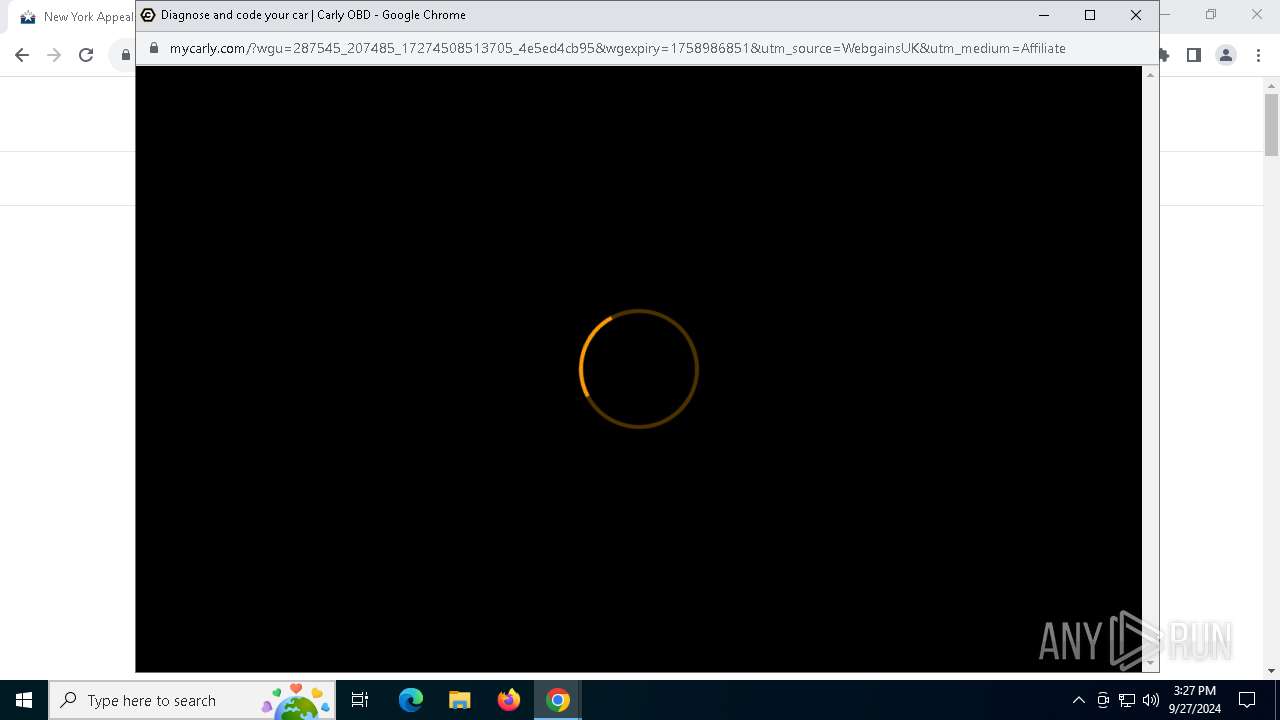The image size is (1280, 720).
Task: Open the Windows Start menu
Action: (x=24, y=700)
